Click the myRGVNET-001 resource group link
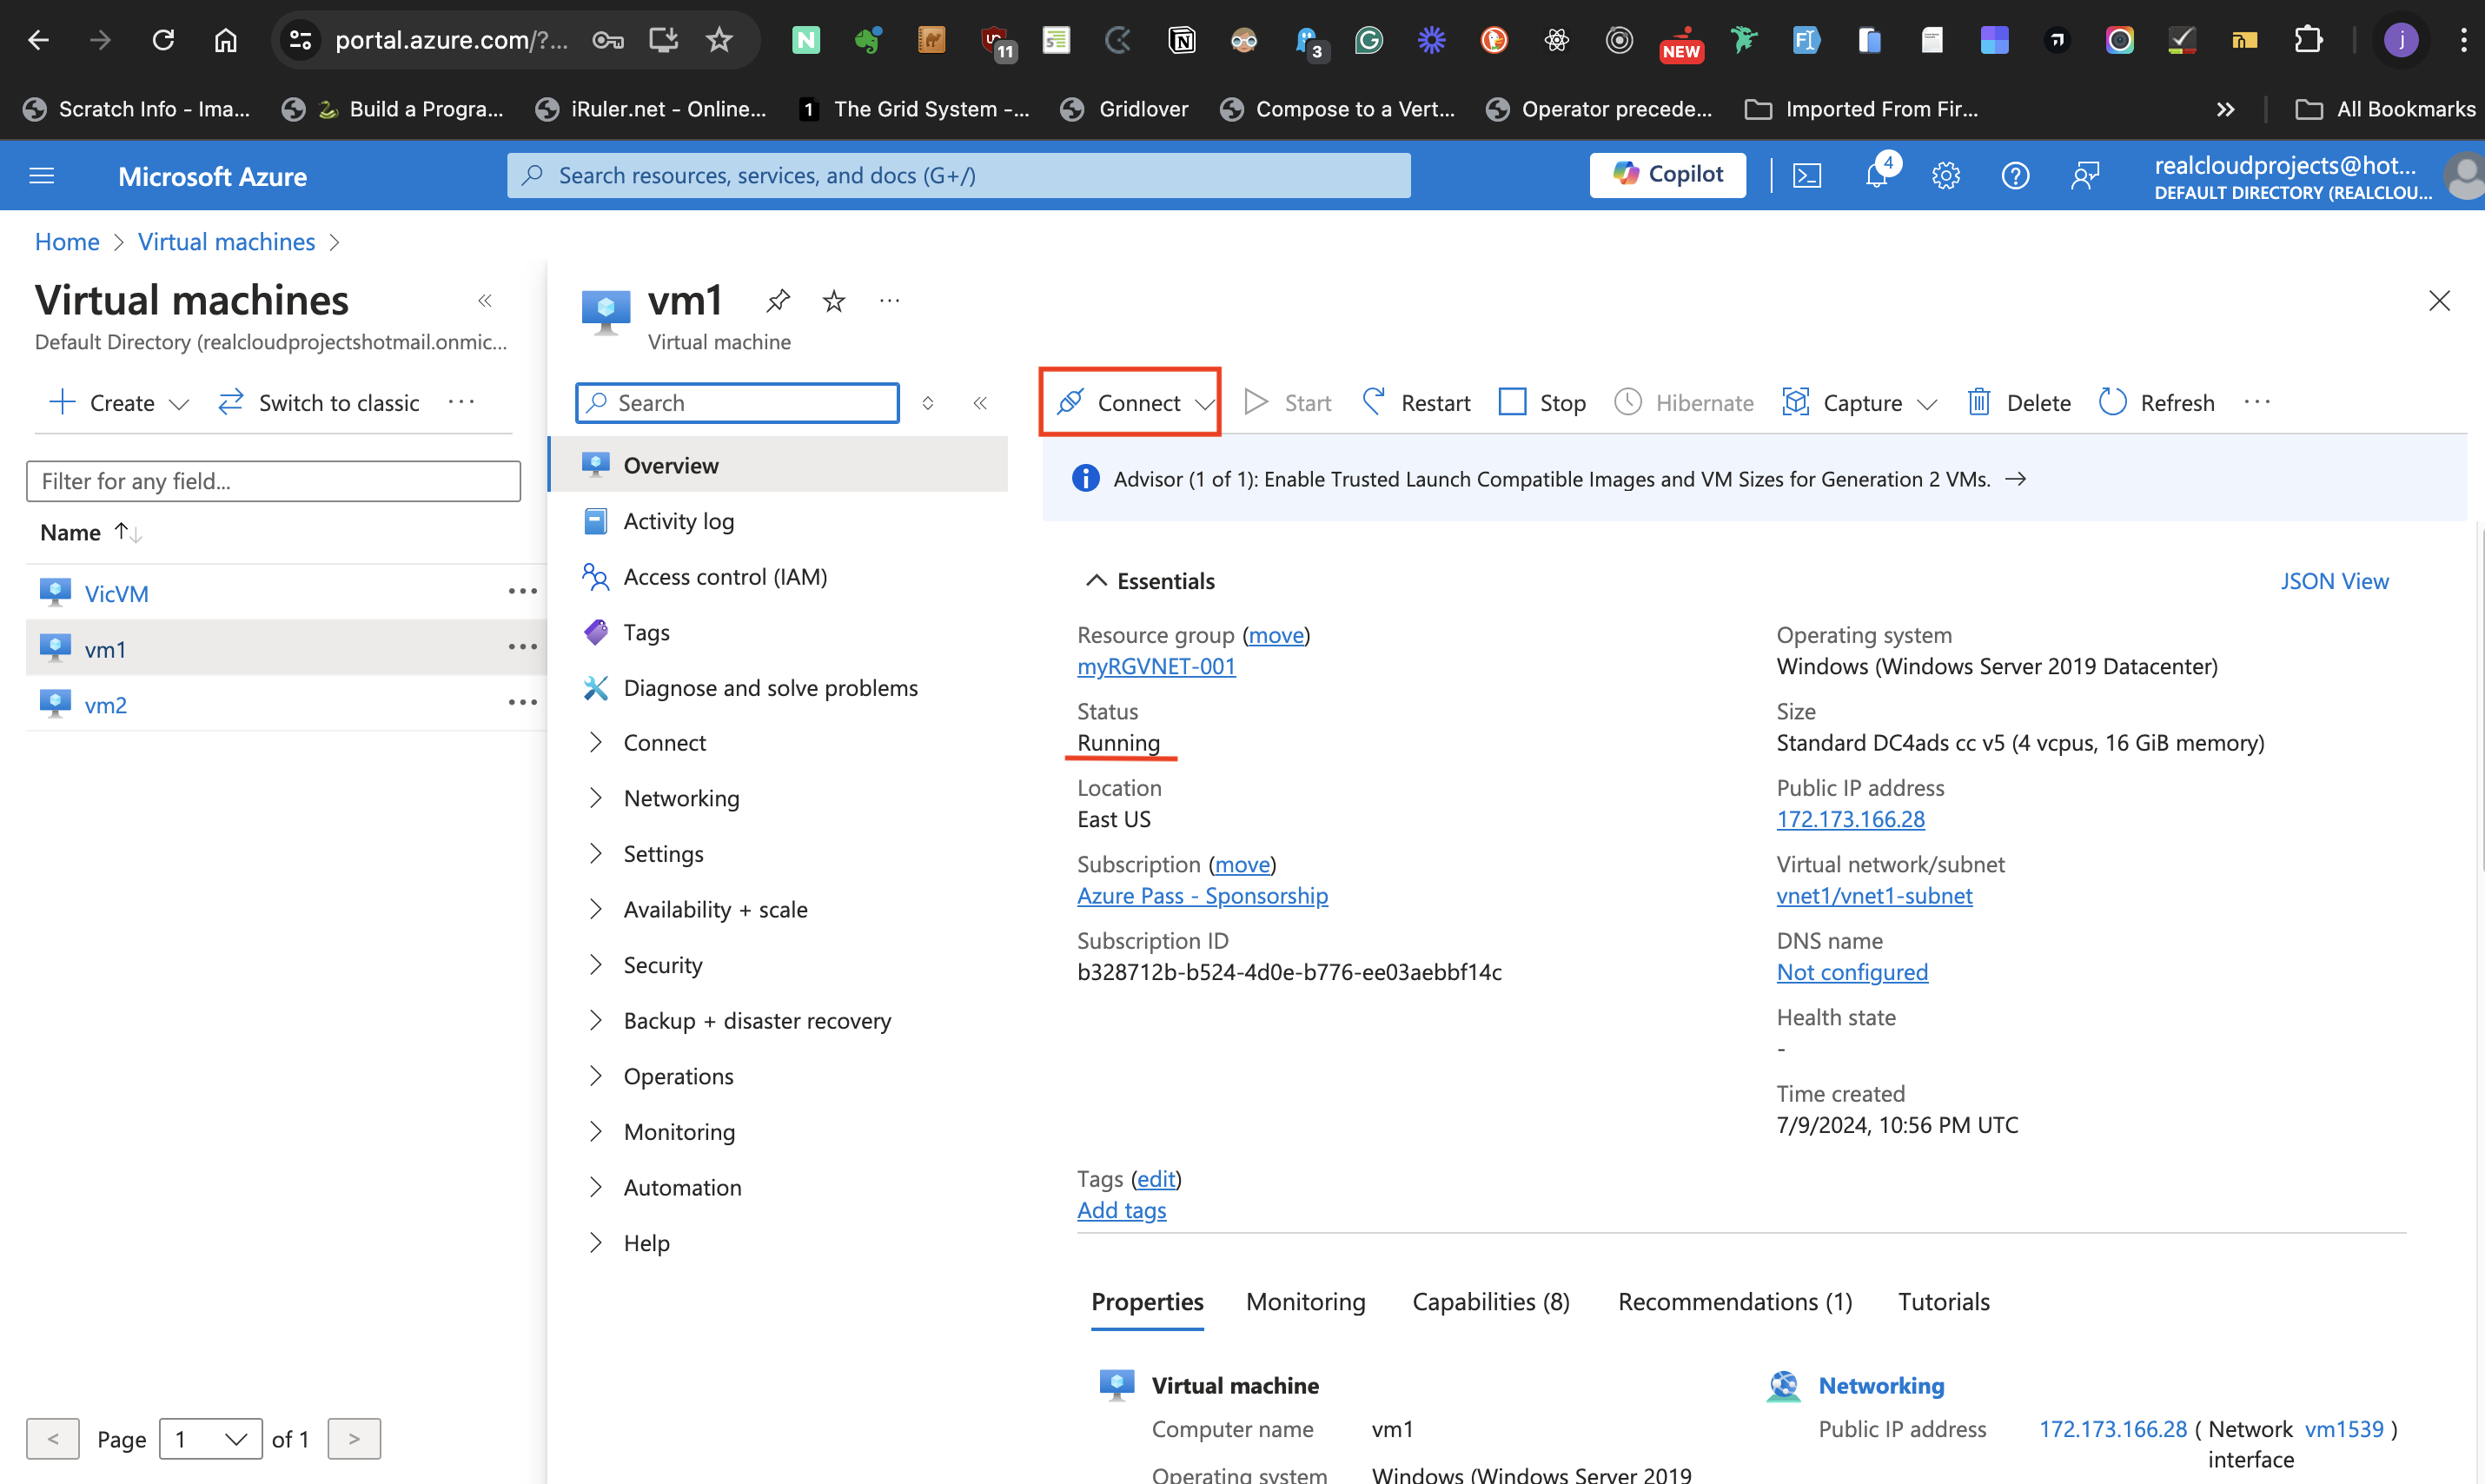The height and width of the screenshot is (1484, 2485). (1156, 666)
